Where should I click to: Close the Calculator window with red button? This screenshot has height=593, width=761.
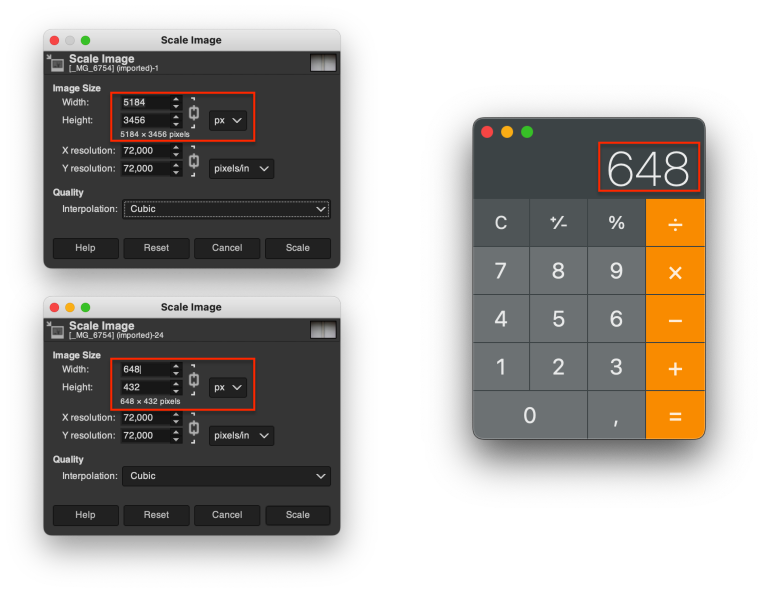point(487,132)
